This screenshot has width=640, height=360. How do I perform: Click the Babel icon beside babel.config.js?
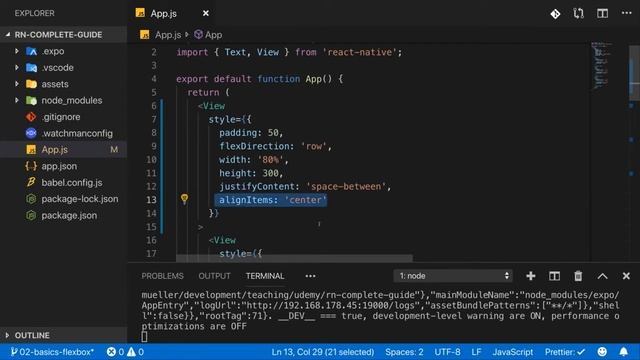pos(31,182)
